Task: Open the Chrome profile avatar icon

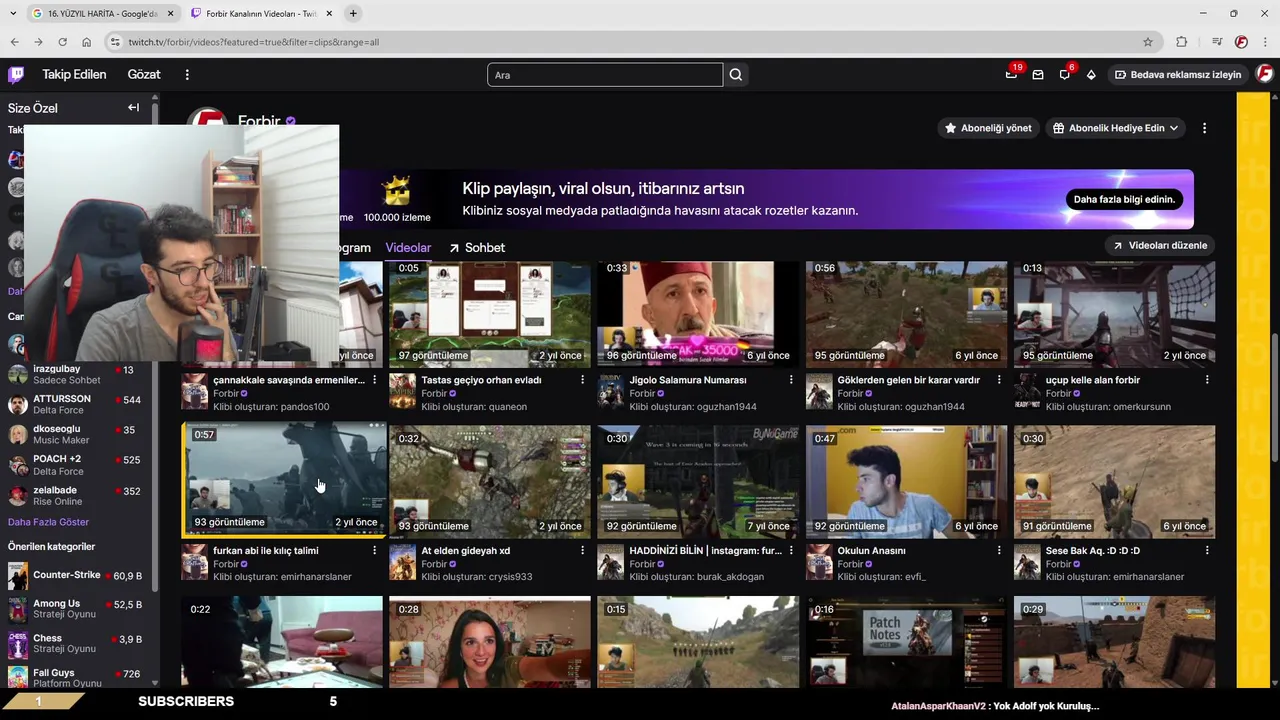Action: [x=1241, y=42]
